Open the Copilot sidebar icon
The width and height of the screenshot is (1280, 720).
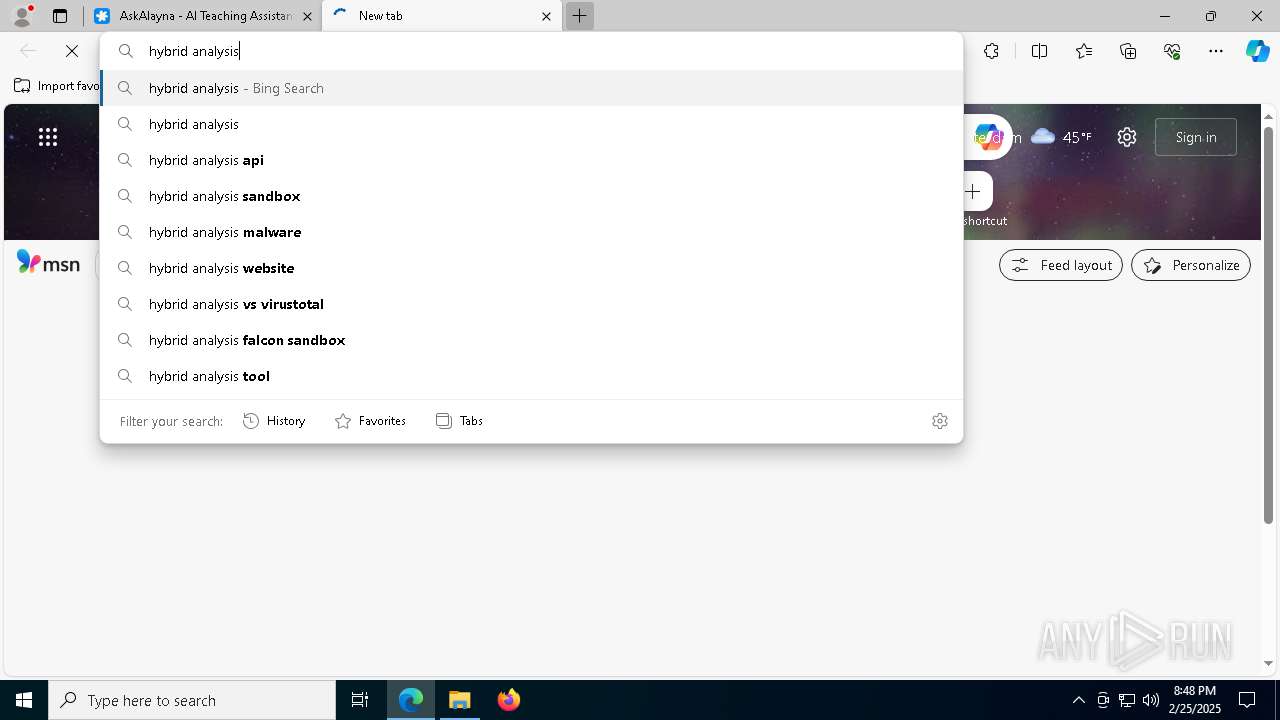pos(1258,51)
